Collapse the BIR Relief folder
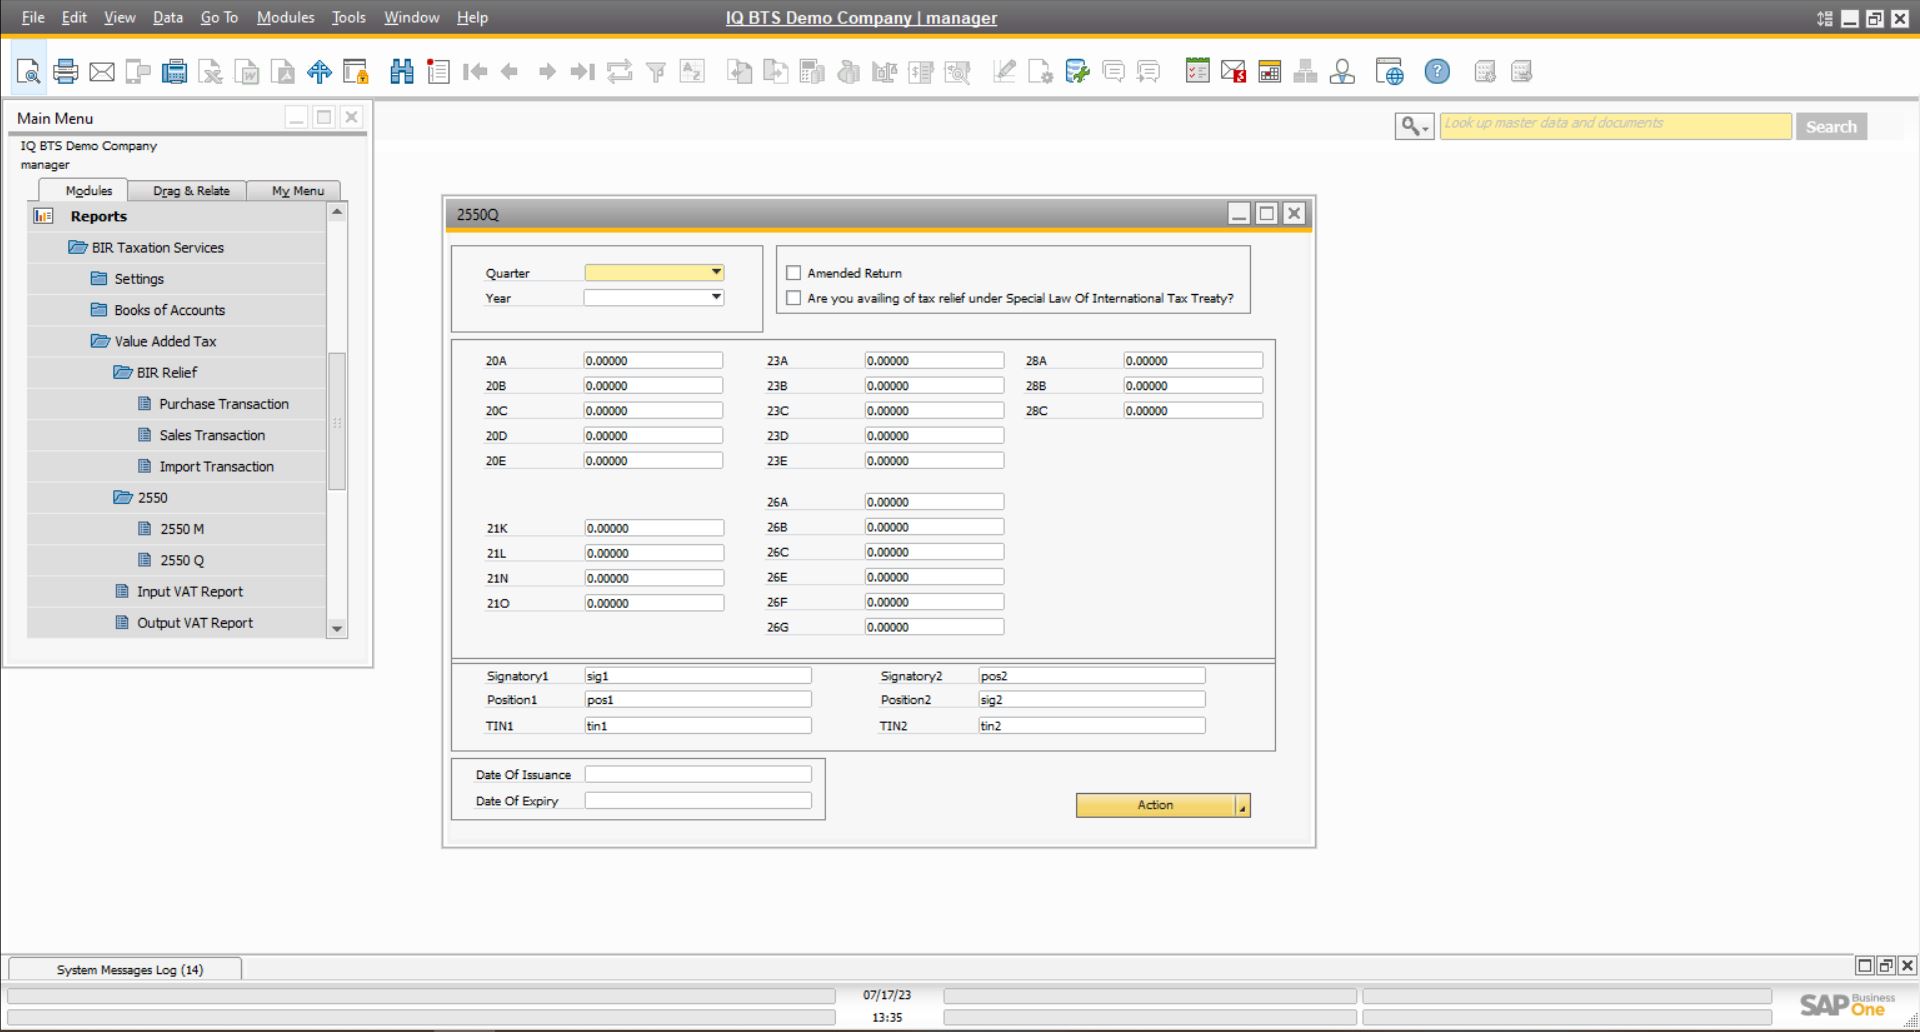Image resolution: width=1920 pixels, height=1032 pixels. click(122, 372)
